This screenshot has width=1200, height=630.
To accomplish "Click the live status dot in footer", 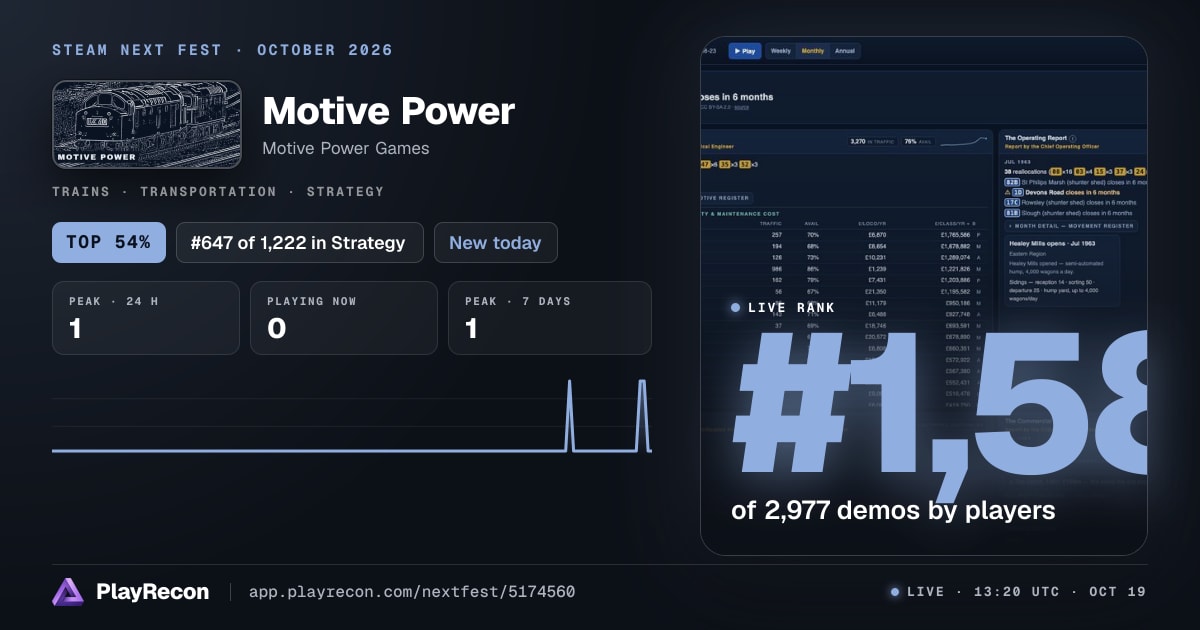I will click(x=895, y=592).
